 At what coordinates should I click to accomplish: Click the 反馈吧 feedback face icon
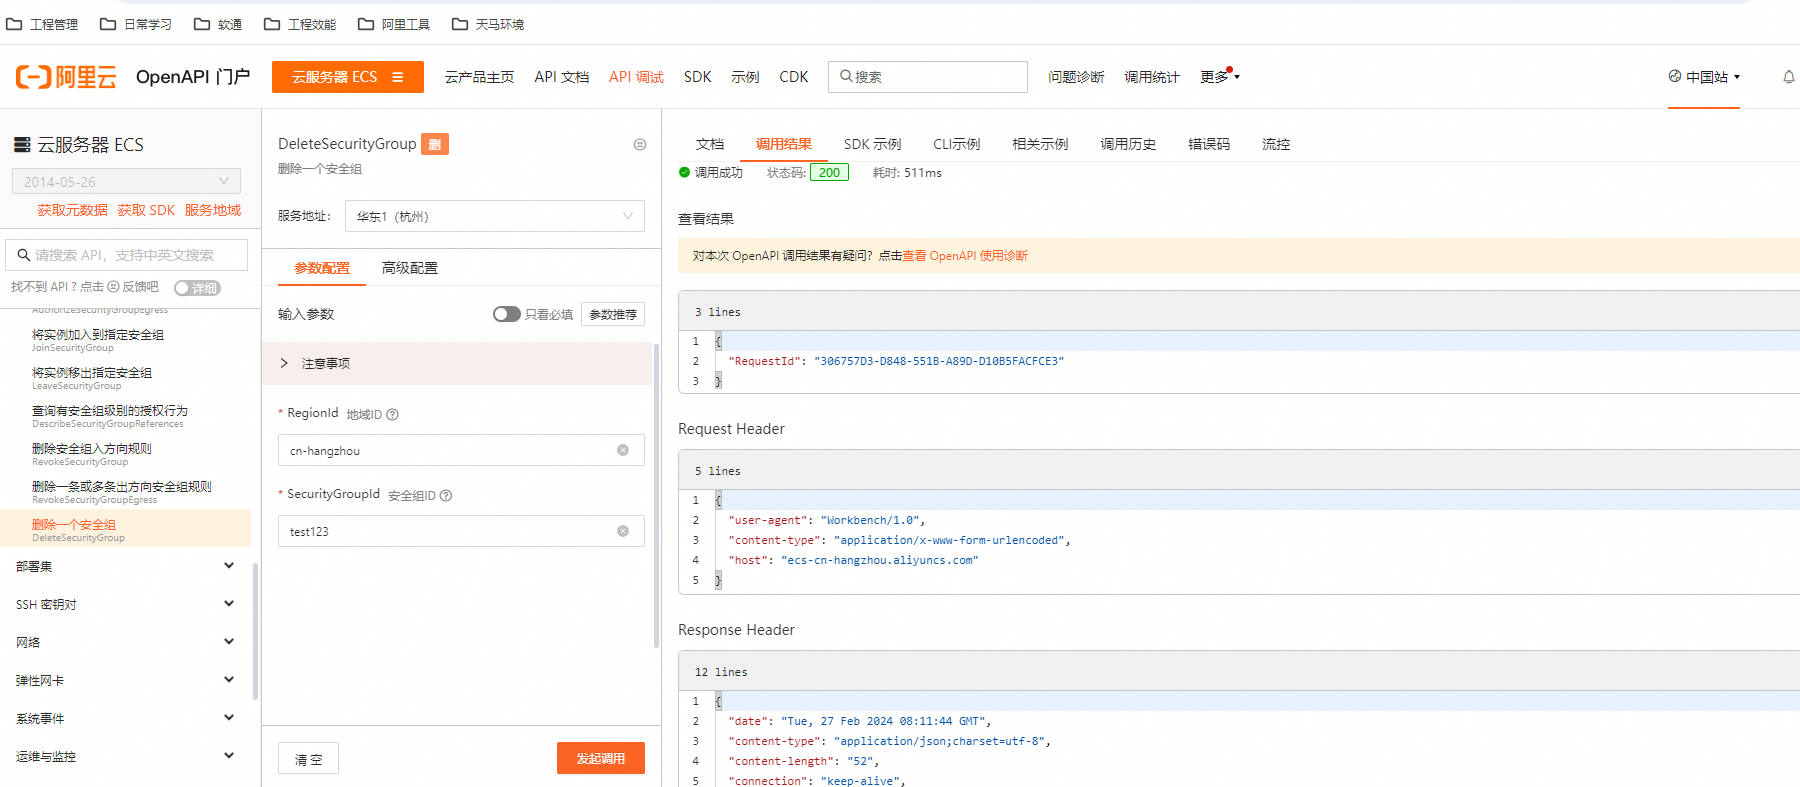pos(113,287)
